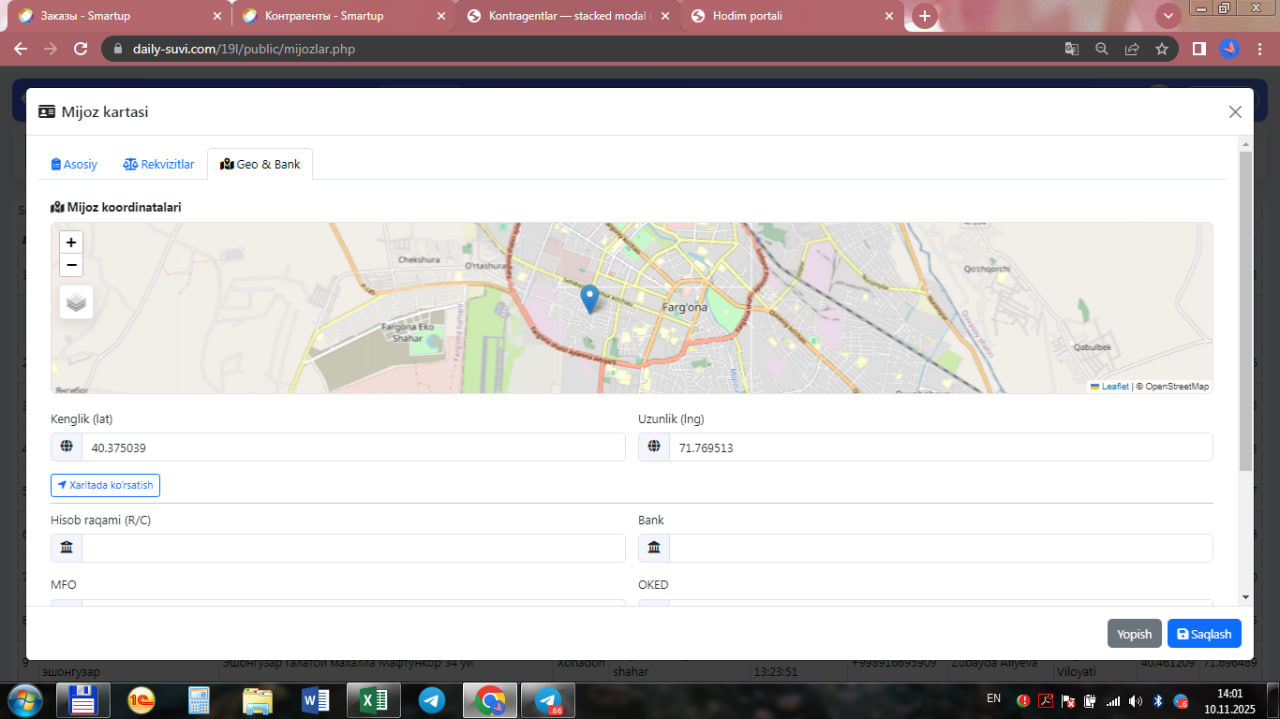This screenshot has height=719, width=1280.
Task: Click the Chrome bookmark star icon
Action: click(x=1162, y=49)
